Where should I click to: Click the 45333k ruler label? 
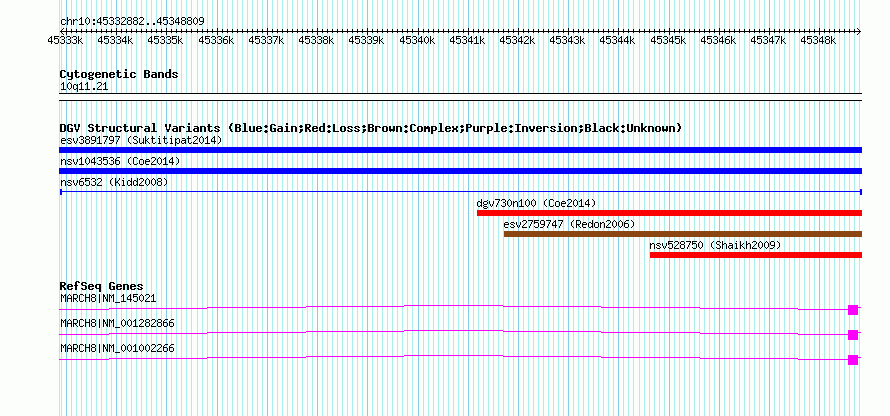click(66, 40)
